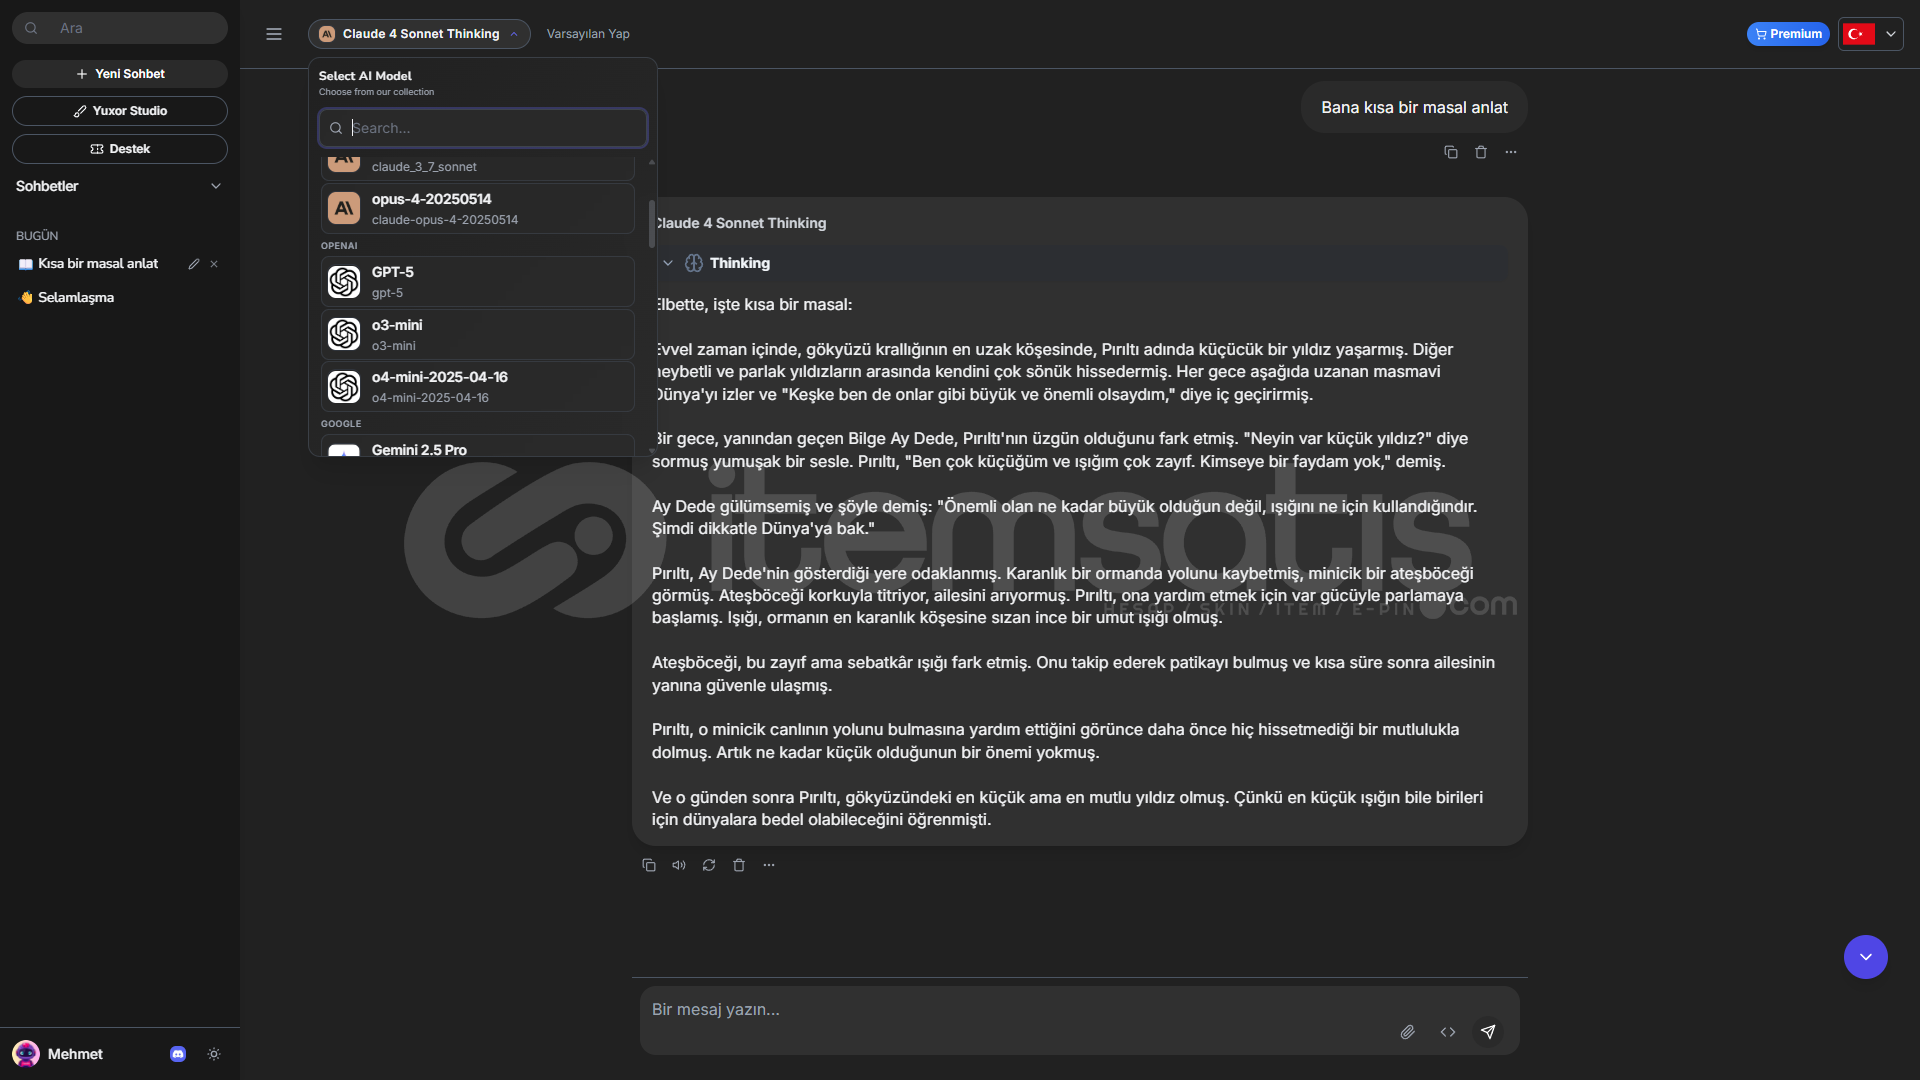Click the search icon in the sidebar search box

32,28
